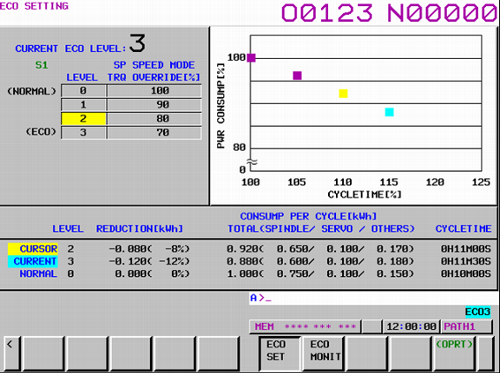Click the S1 spindle label
500x373 pixels.
click(42, 65)
